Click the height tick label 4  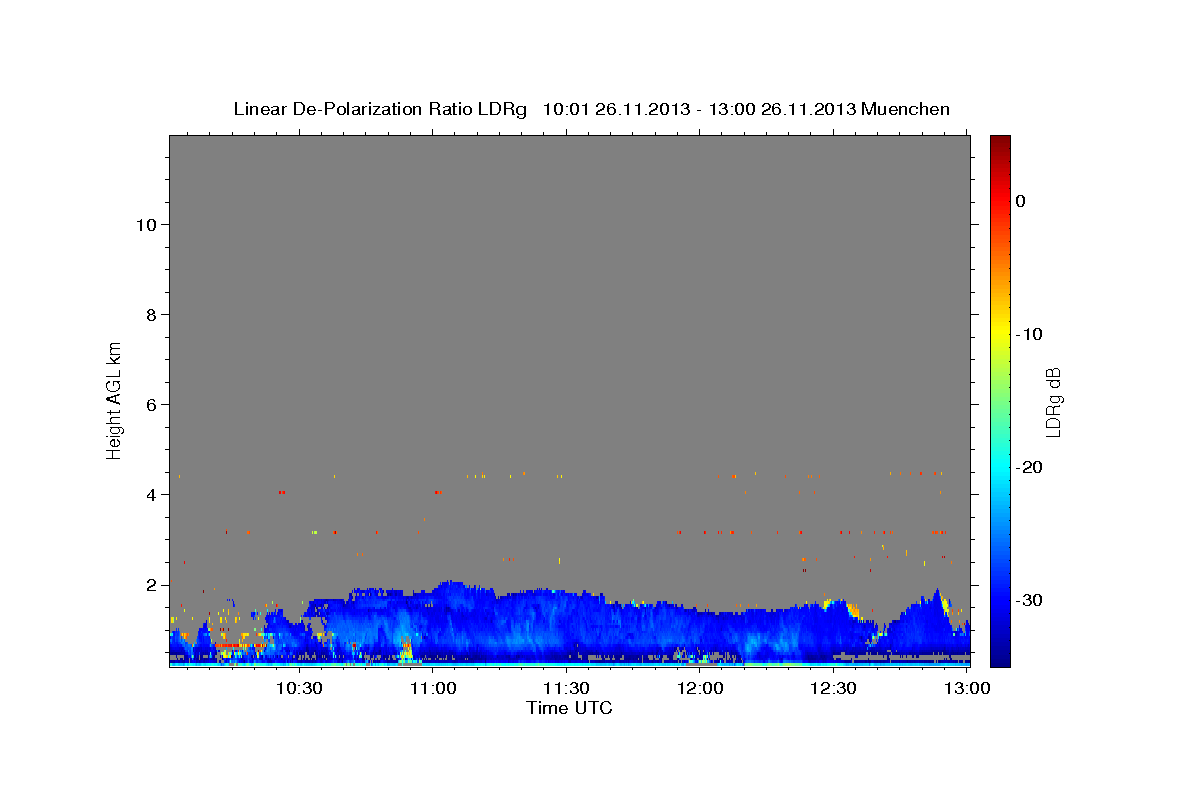(150, 495)
